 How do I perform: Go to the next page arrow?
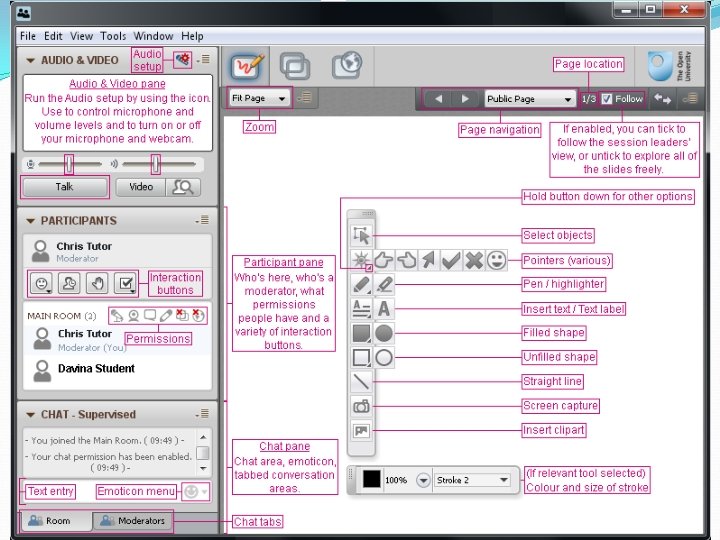pyautogui.click(x=465, y=99)
